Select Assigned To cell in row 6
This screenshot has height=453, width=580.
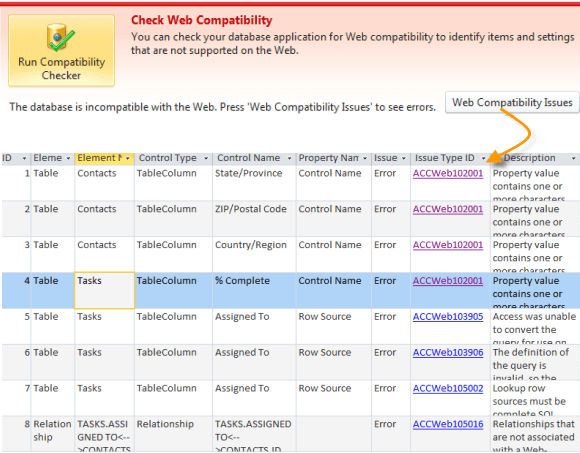click(254, 362)
